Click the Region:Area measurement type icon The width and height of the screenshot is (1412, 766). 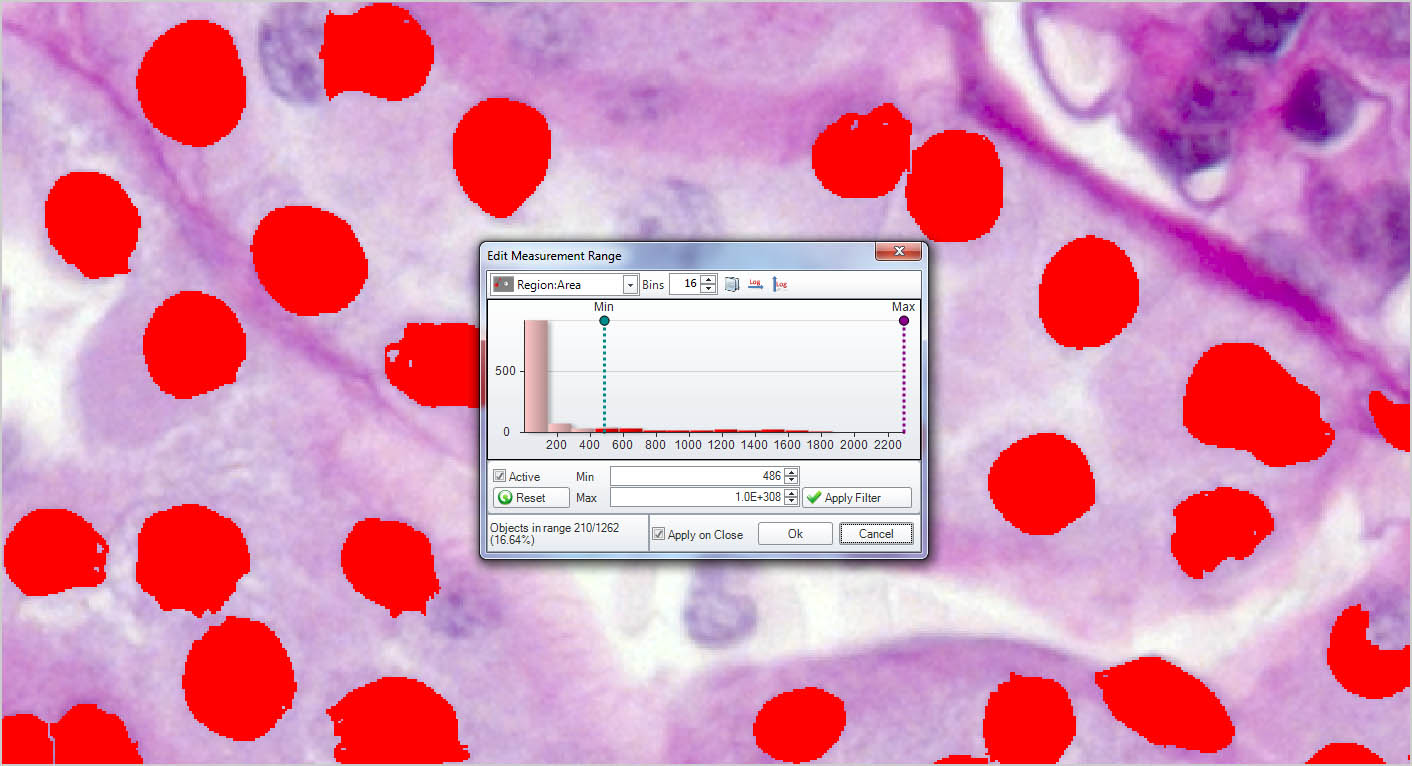pyautogui.click(x=502, y=285)
